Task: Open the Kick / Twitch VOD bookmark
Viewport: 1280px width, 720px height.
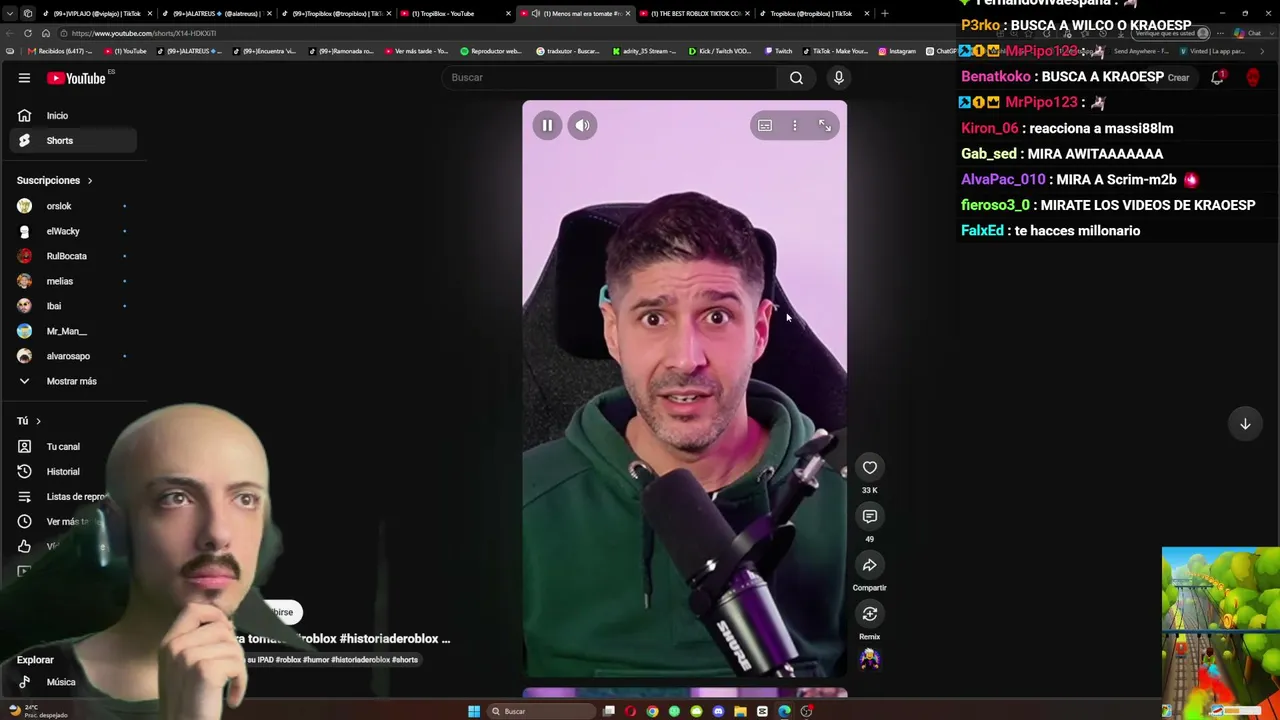Action: click(720, 51)
